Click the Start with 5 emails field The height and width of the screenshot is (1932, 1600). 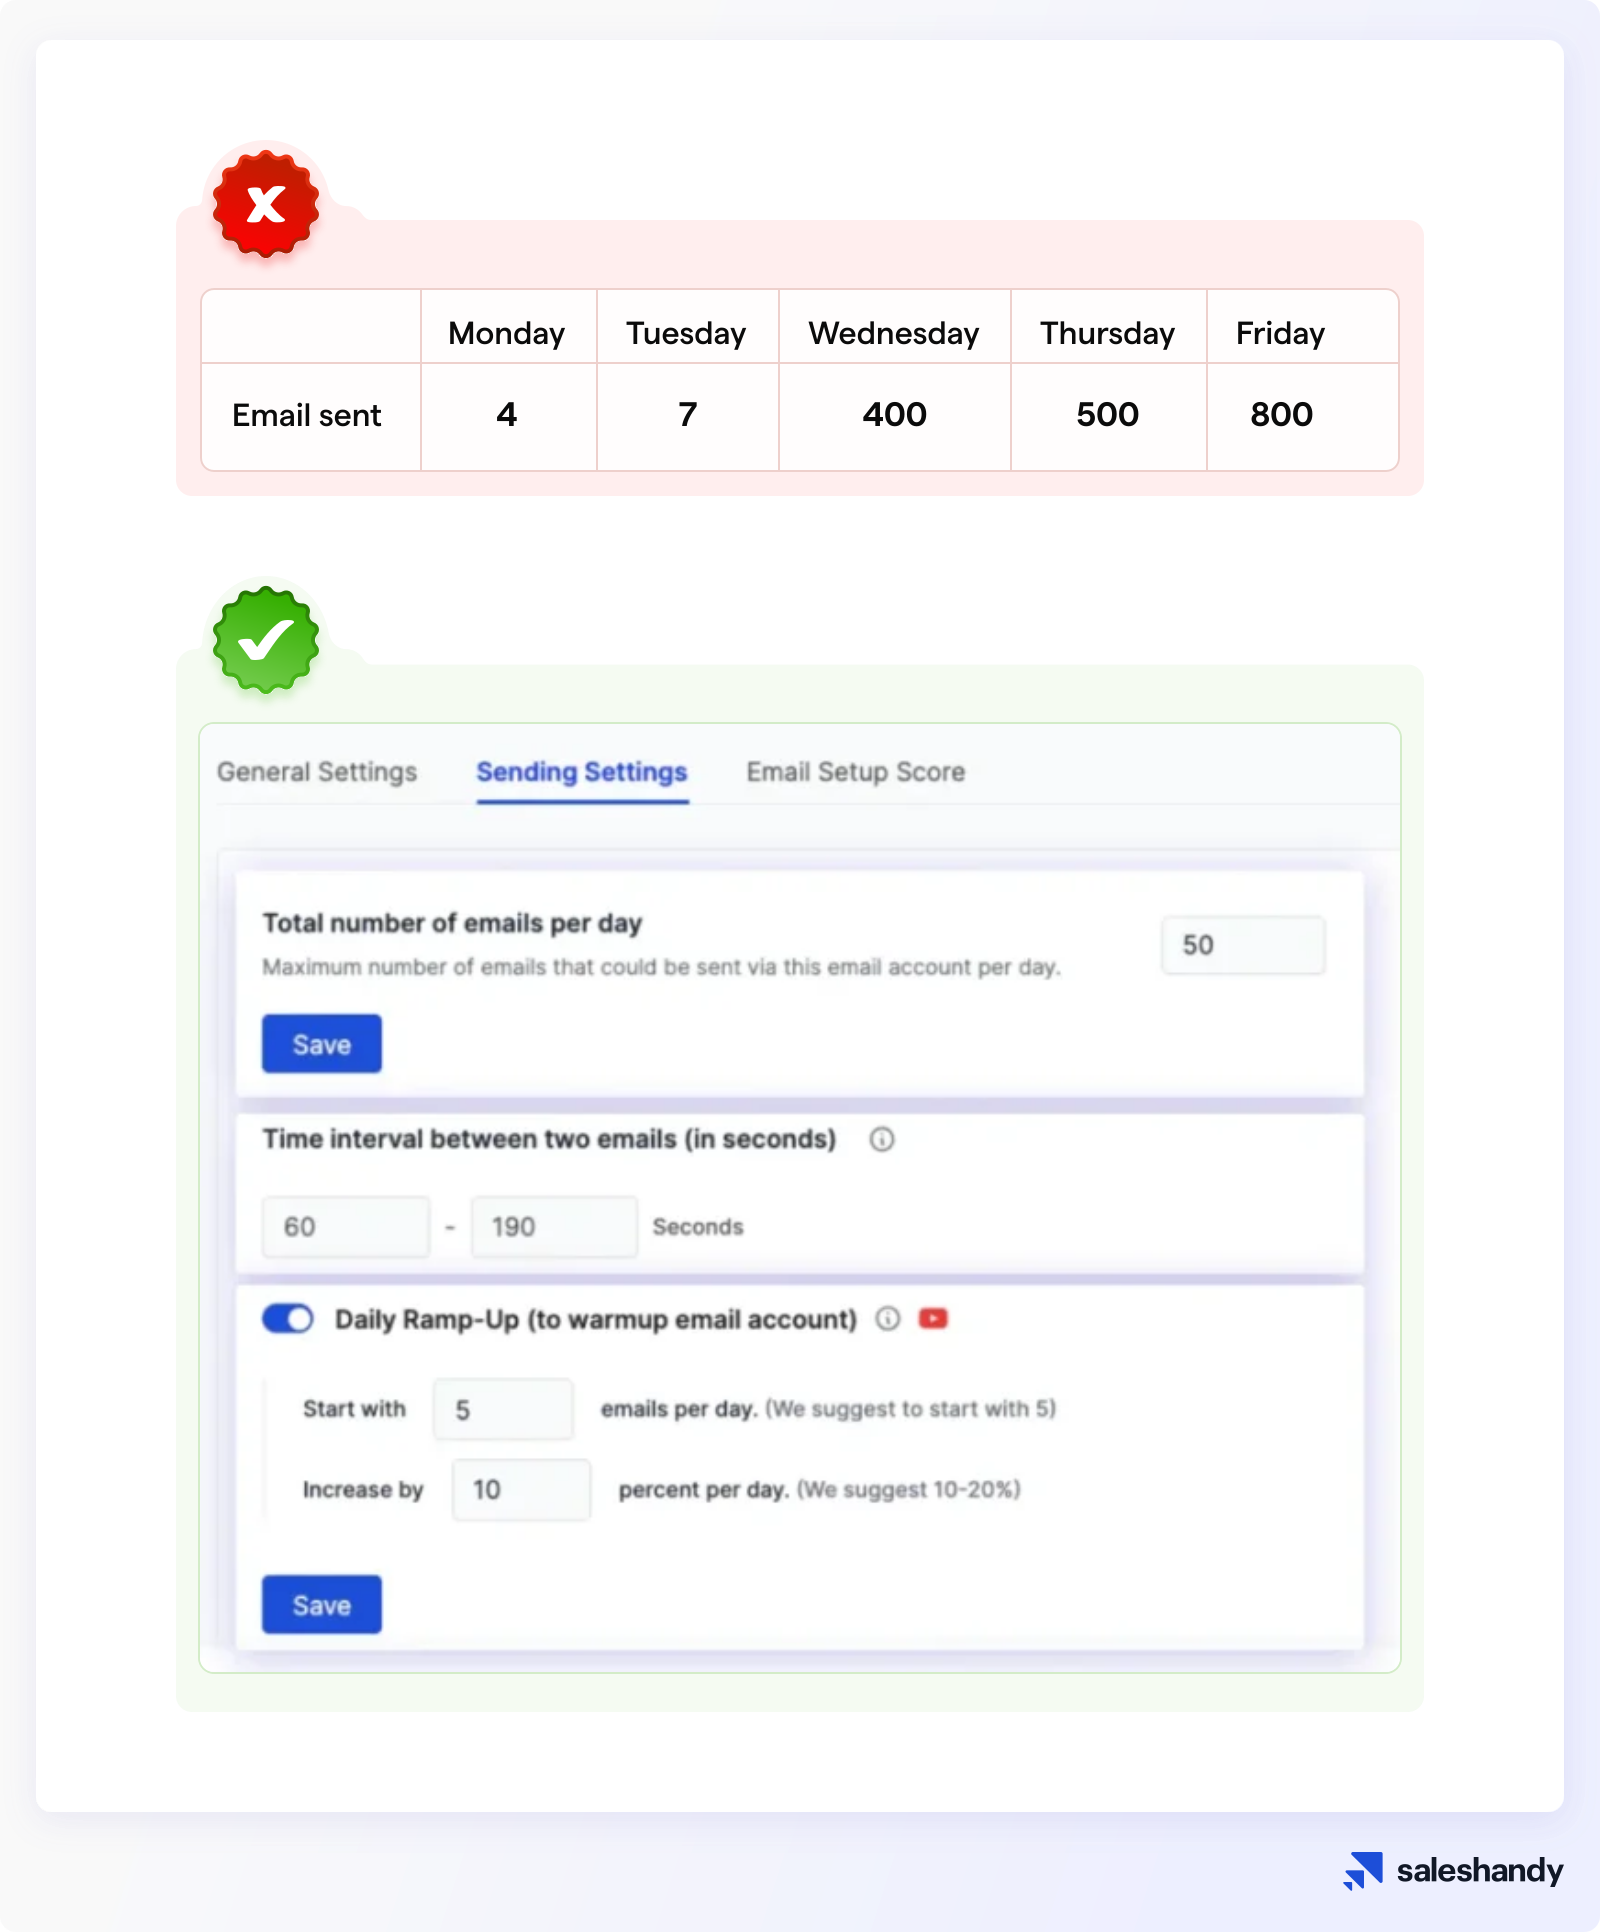(x=502, y=1408)
